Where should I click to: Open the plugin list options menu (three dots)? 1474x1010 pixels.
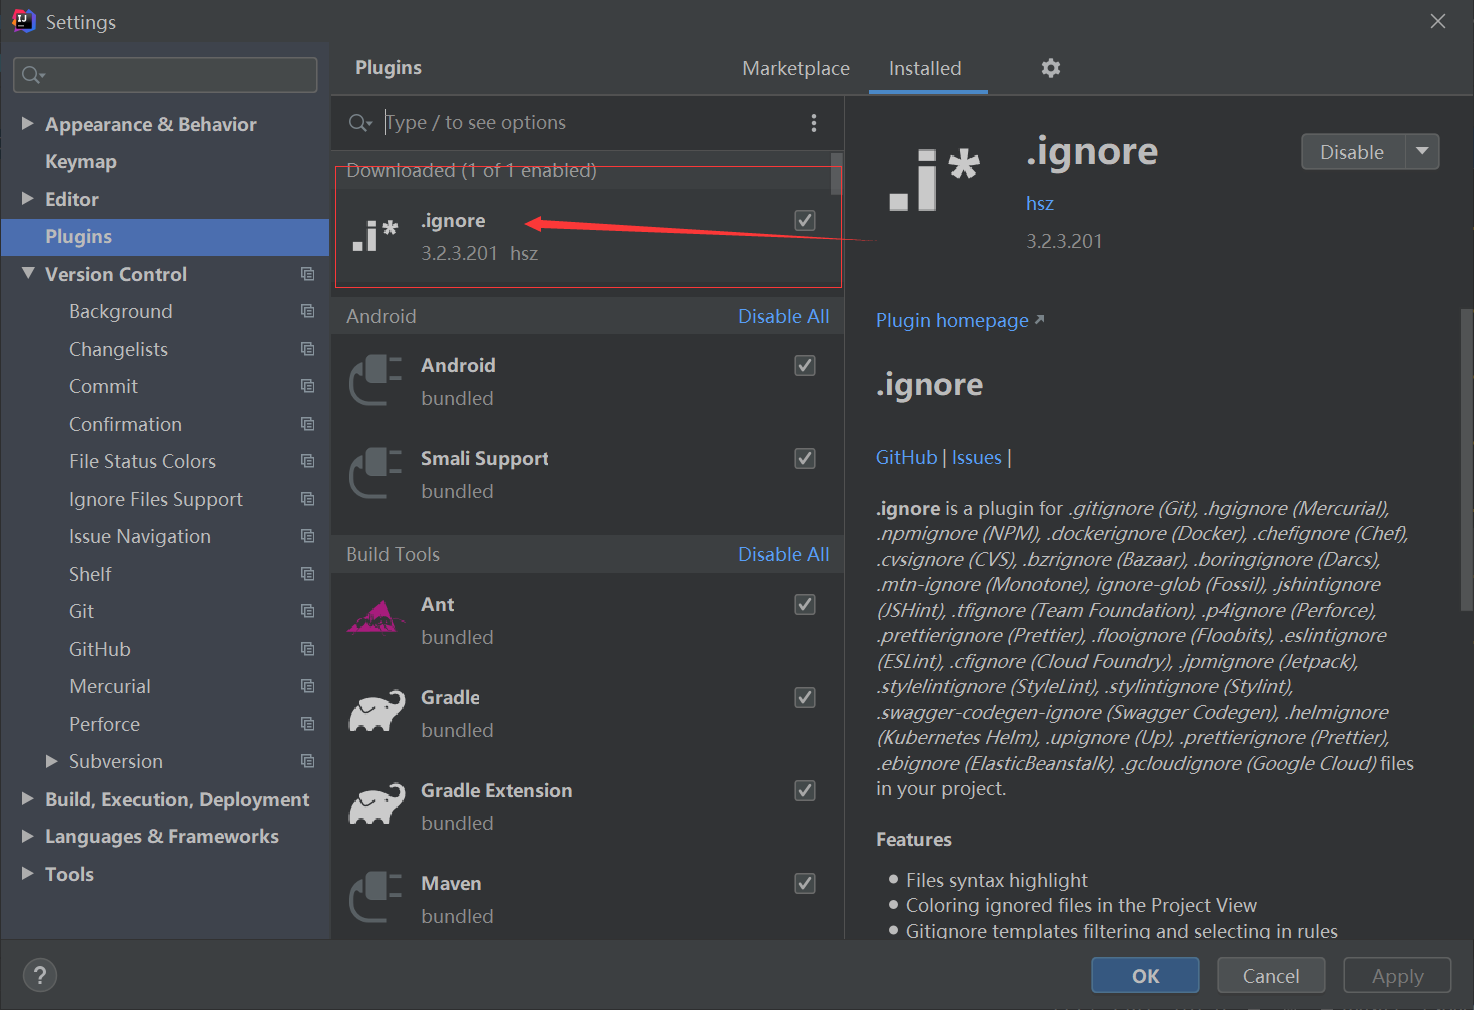[x=814, y=123]
